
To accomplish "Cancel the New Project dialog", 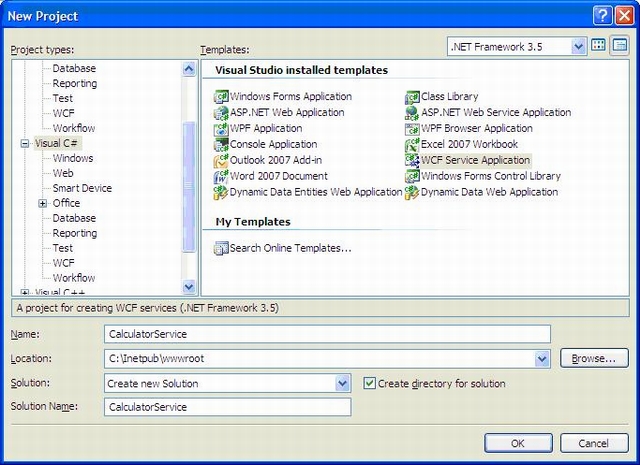I will click(x=594, y=443).
